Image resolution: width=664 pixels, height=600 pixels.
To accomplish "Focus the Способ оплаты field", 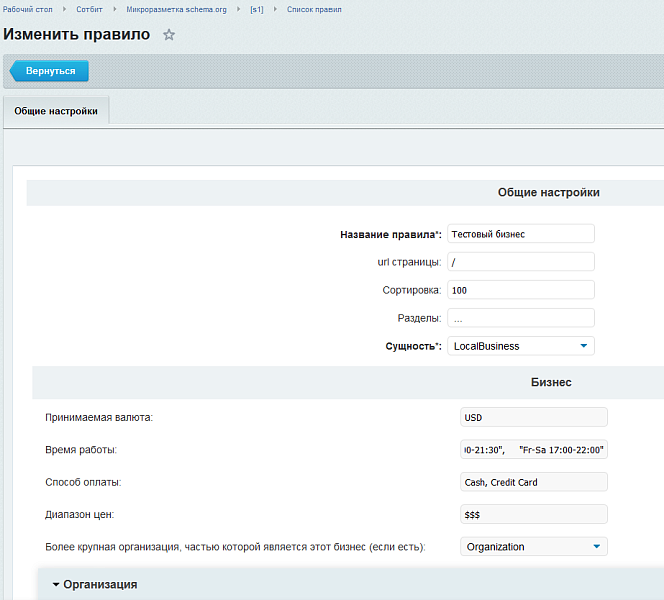I will pos(533,482).
